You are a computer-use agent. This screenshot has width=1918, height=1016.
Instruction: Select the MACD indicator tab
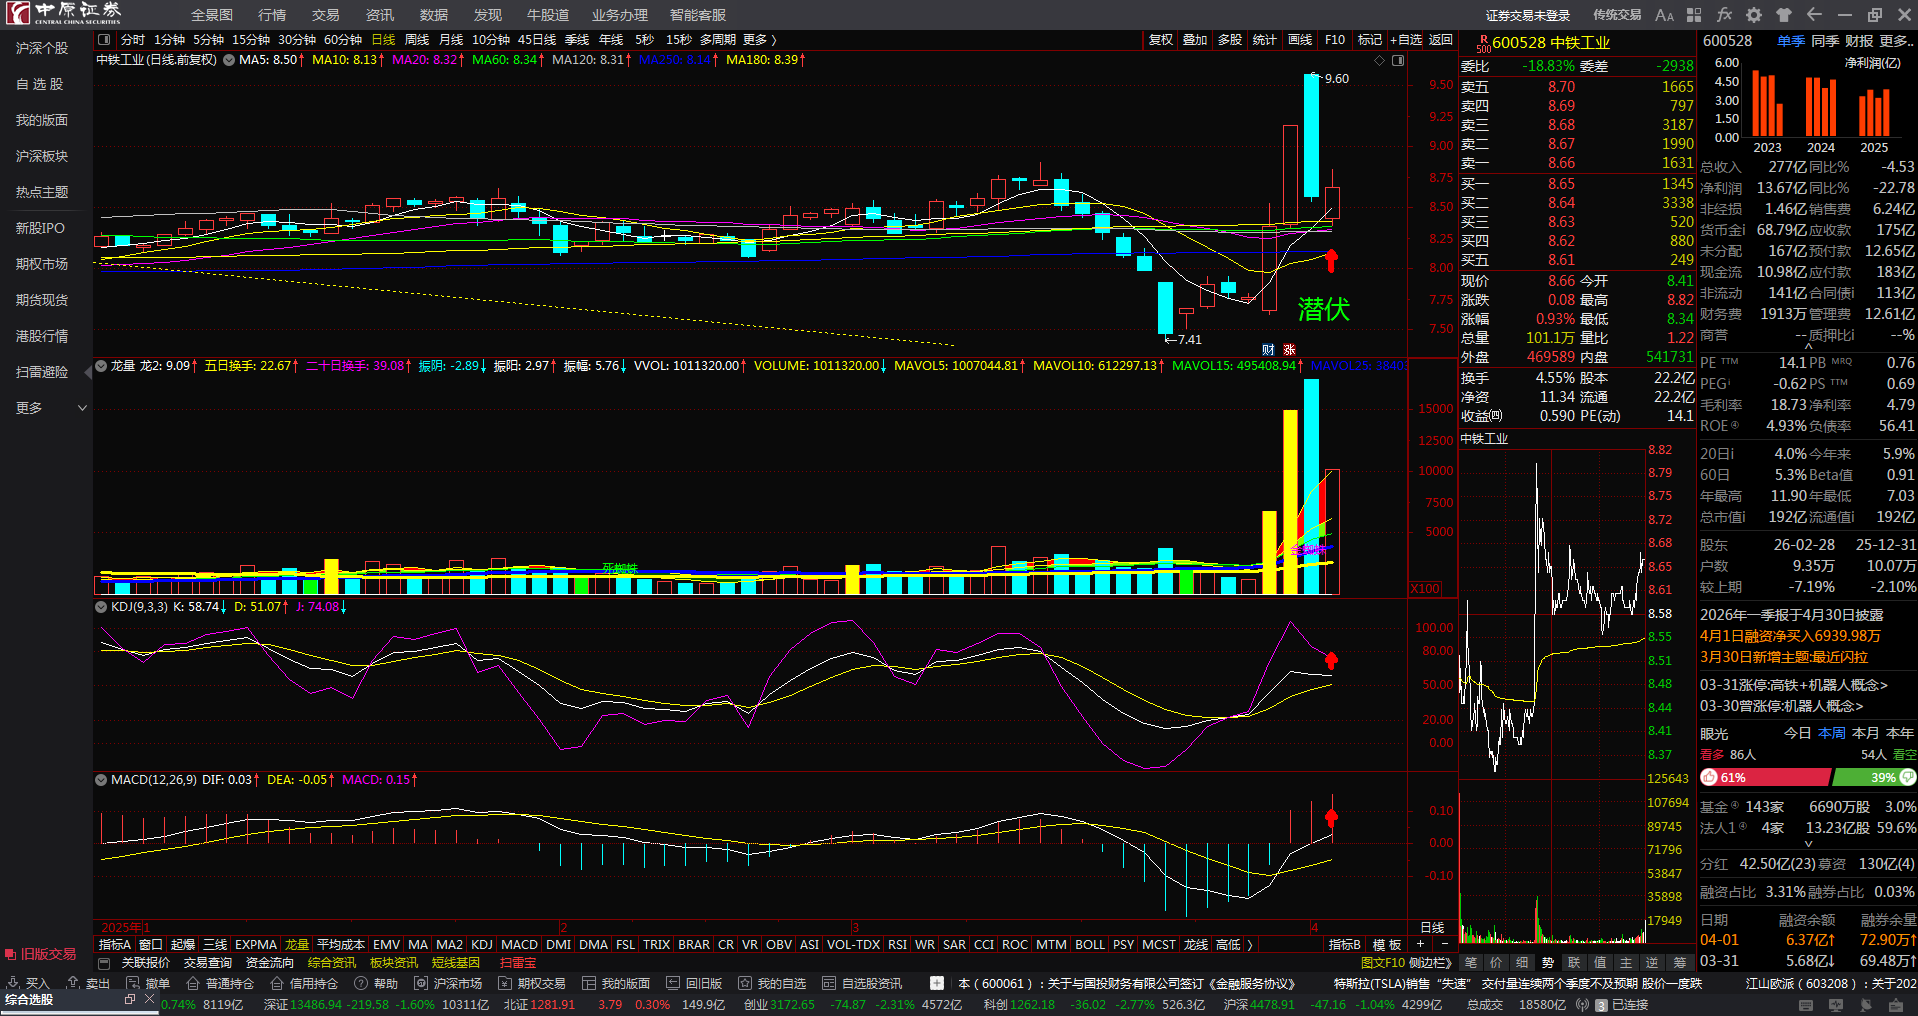pyautogui.click(x=519, y=945)
